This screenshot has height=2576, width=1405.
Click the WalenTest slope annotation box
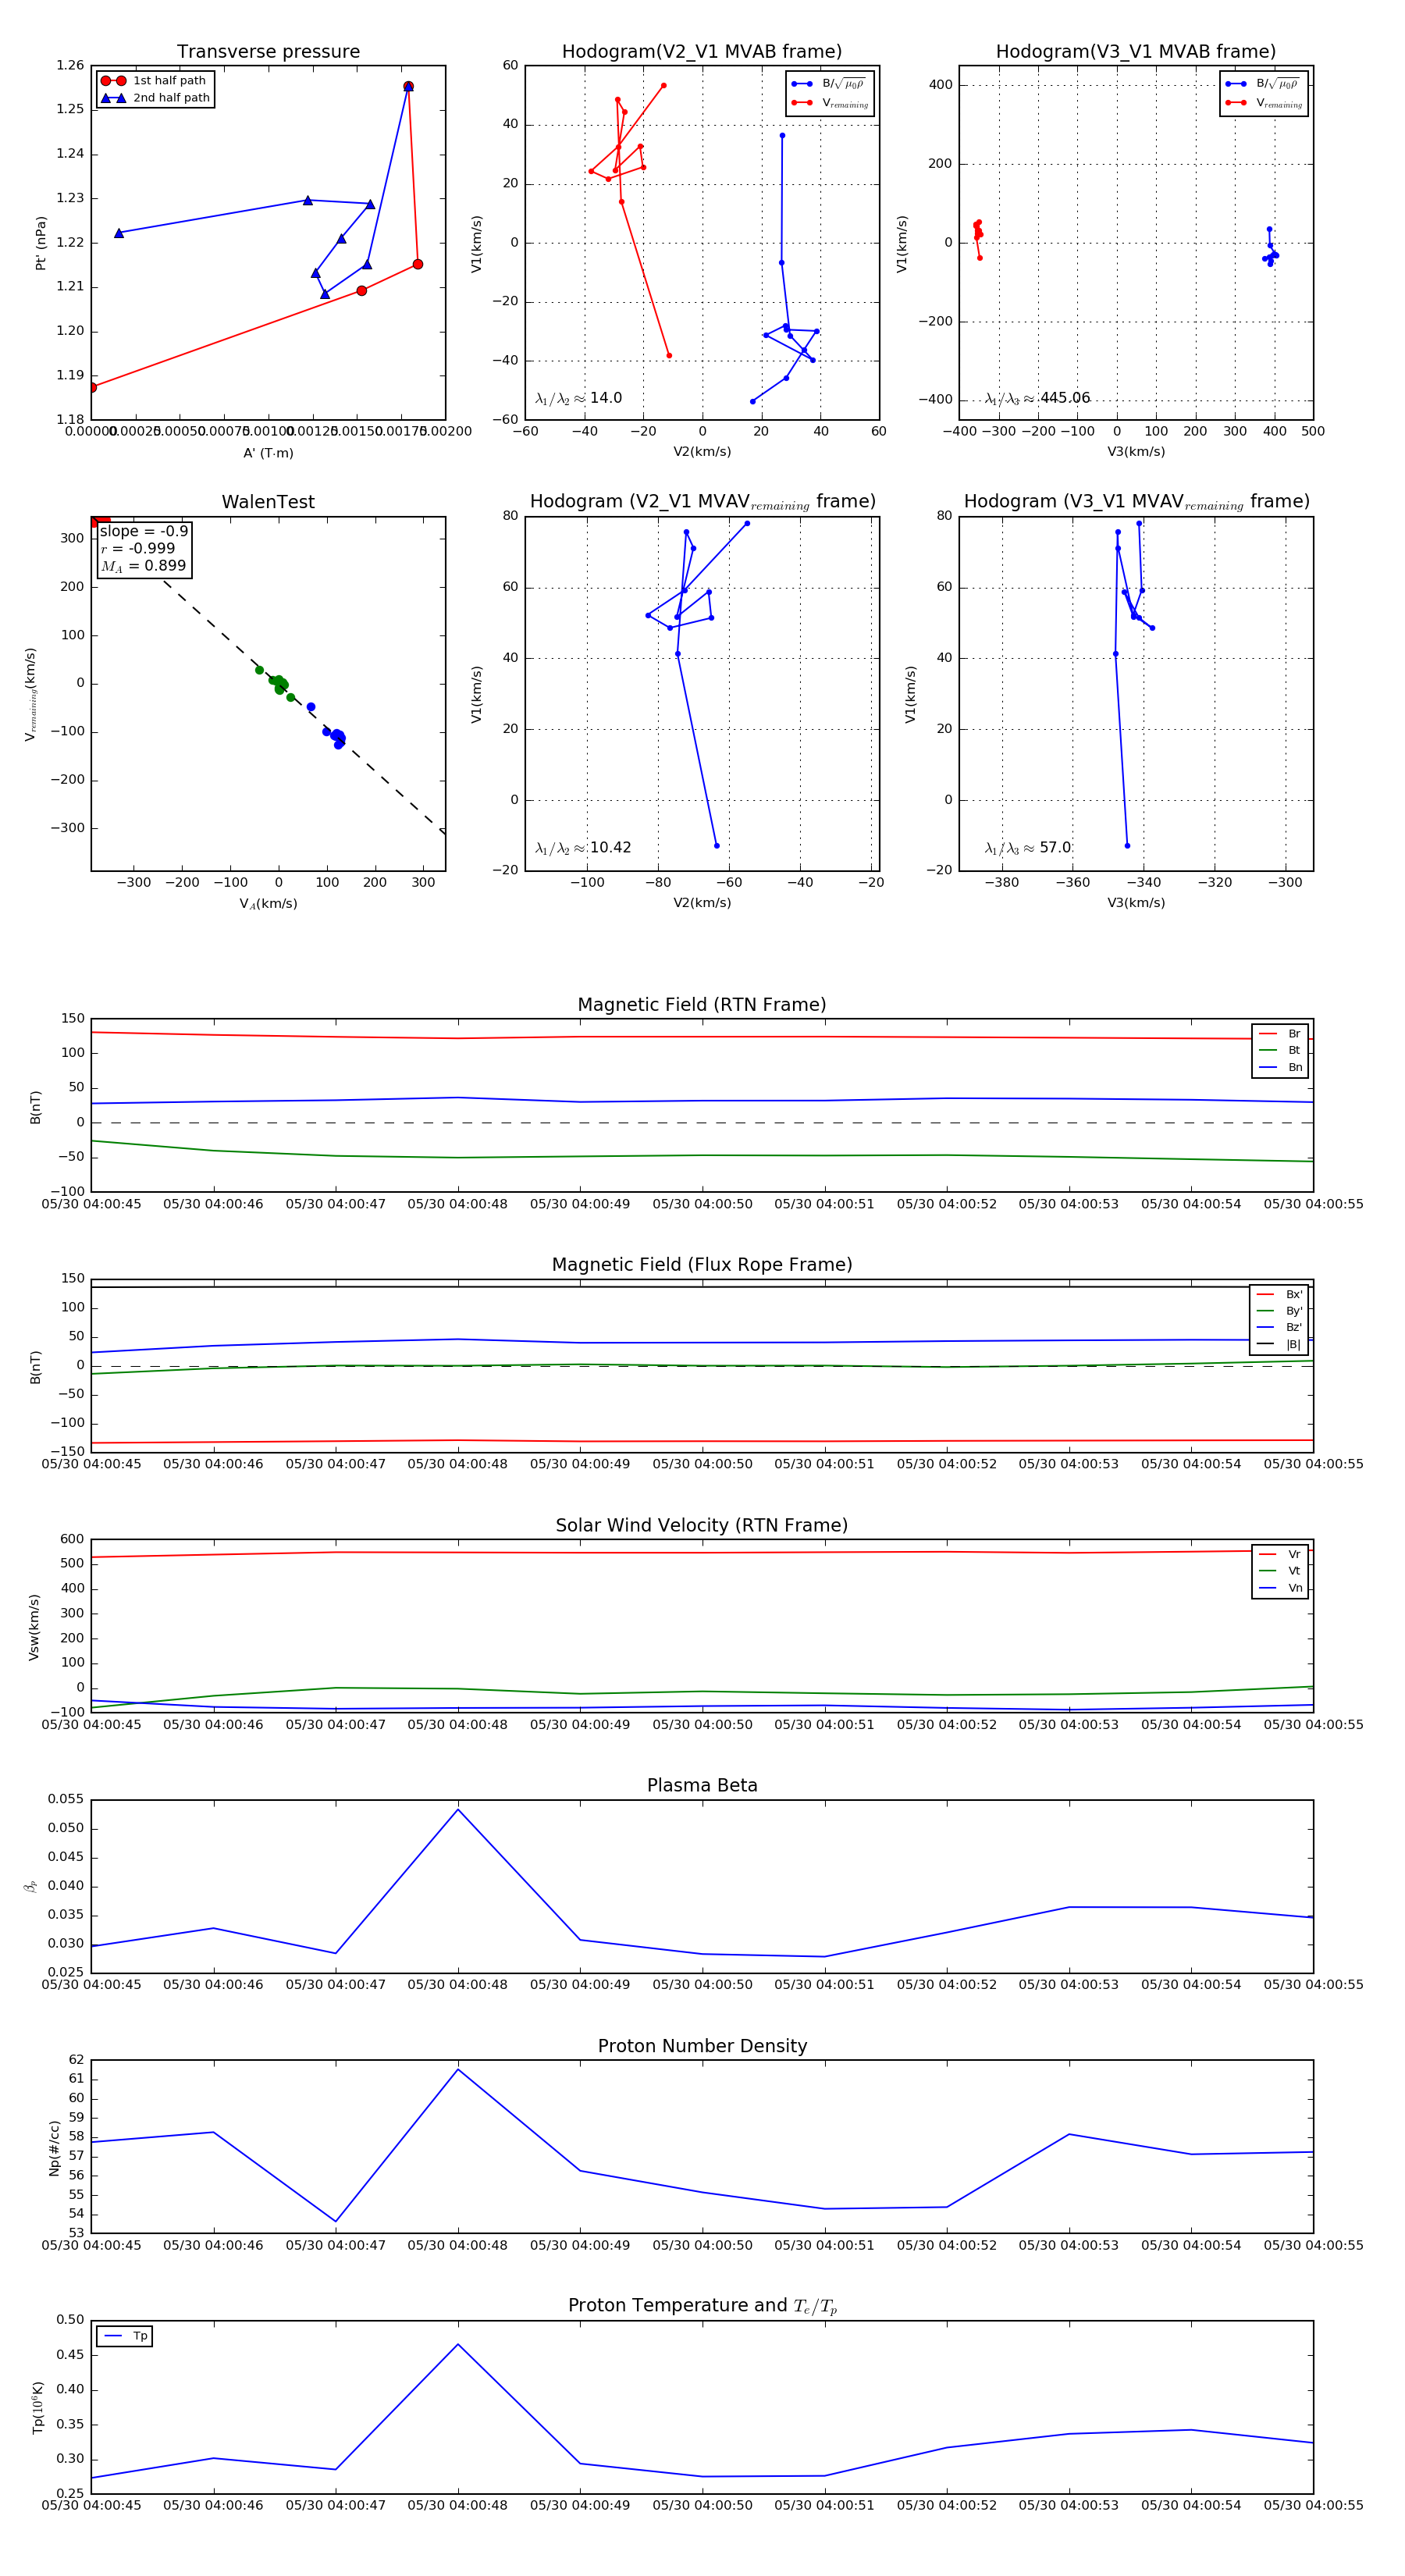(143, 549)
